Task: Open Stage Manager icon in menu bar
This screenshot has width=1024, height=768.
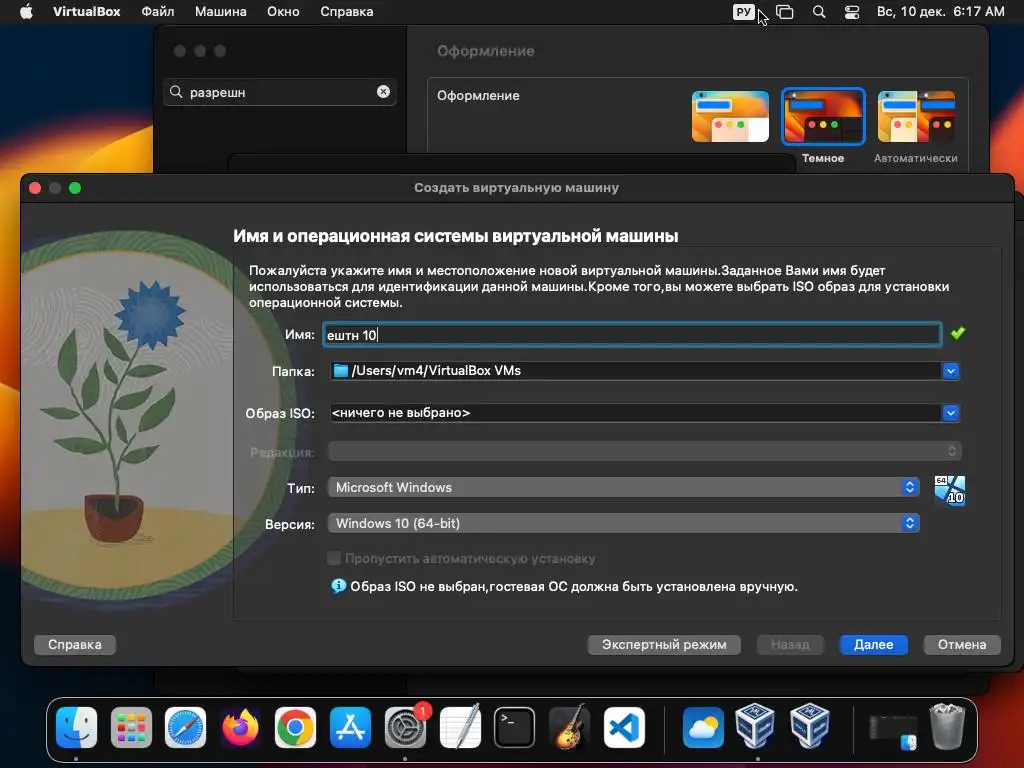Action: coord(784,12)
